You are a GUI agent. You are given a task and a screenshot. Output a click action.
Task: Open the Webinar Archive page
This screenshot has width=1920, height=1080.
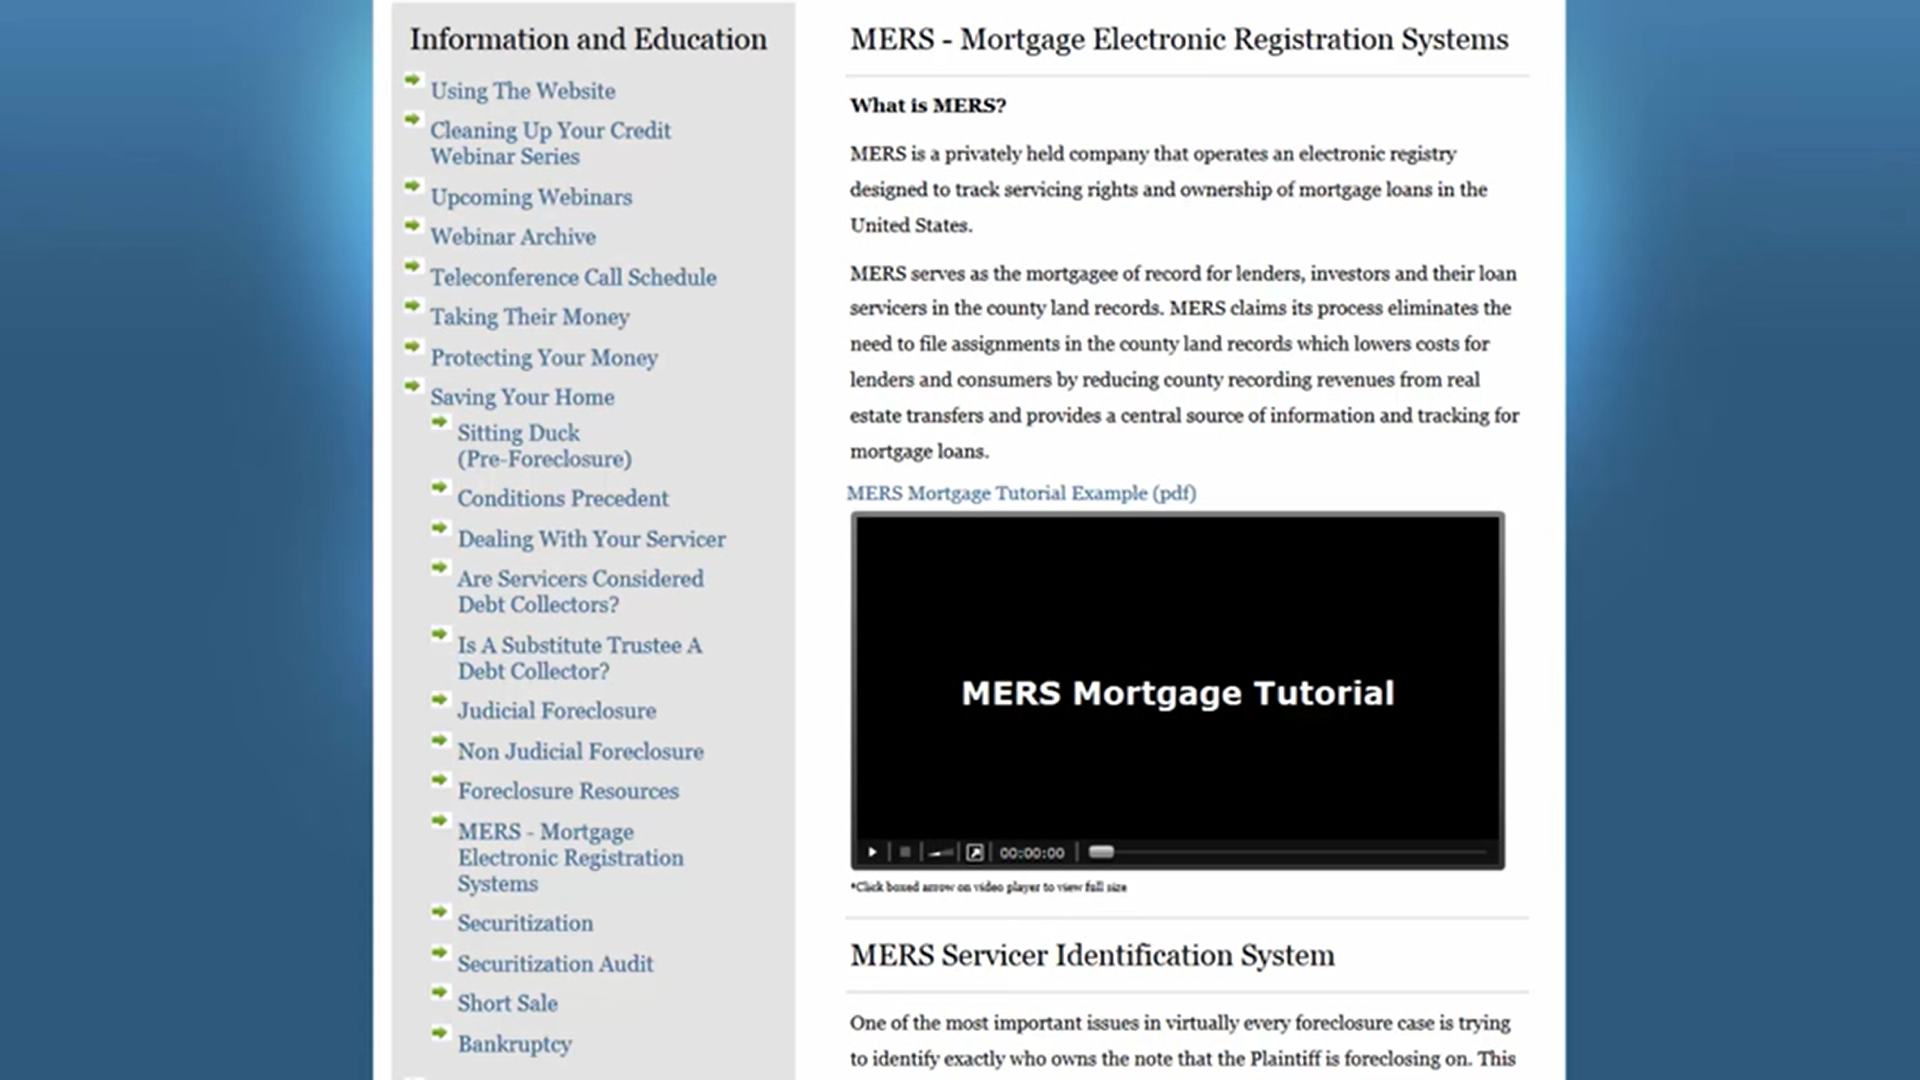(x=513, y=237)
